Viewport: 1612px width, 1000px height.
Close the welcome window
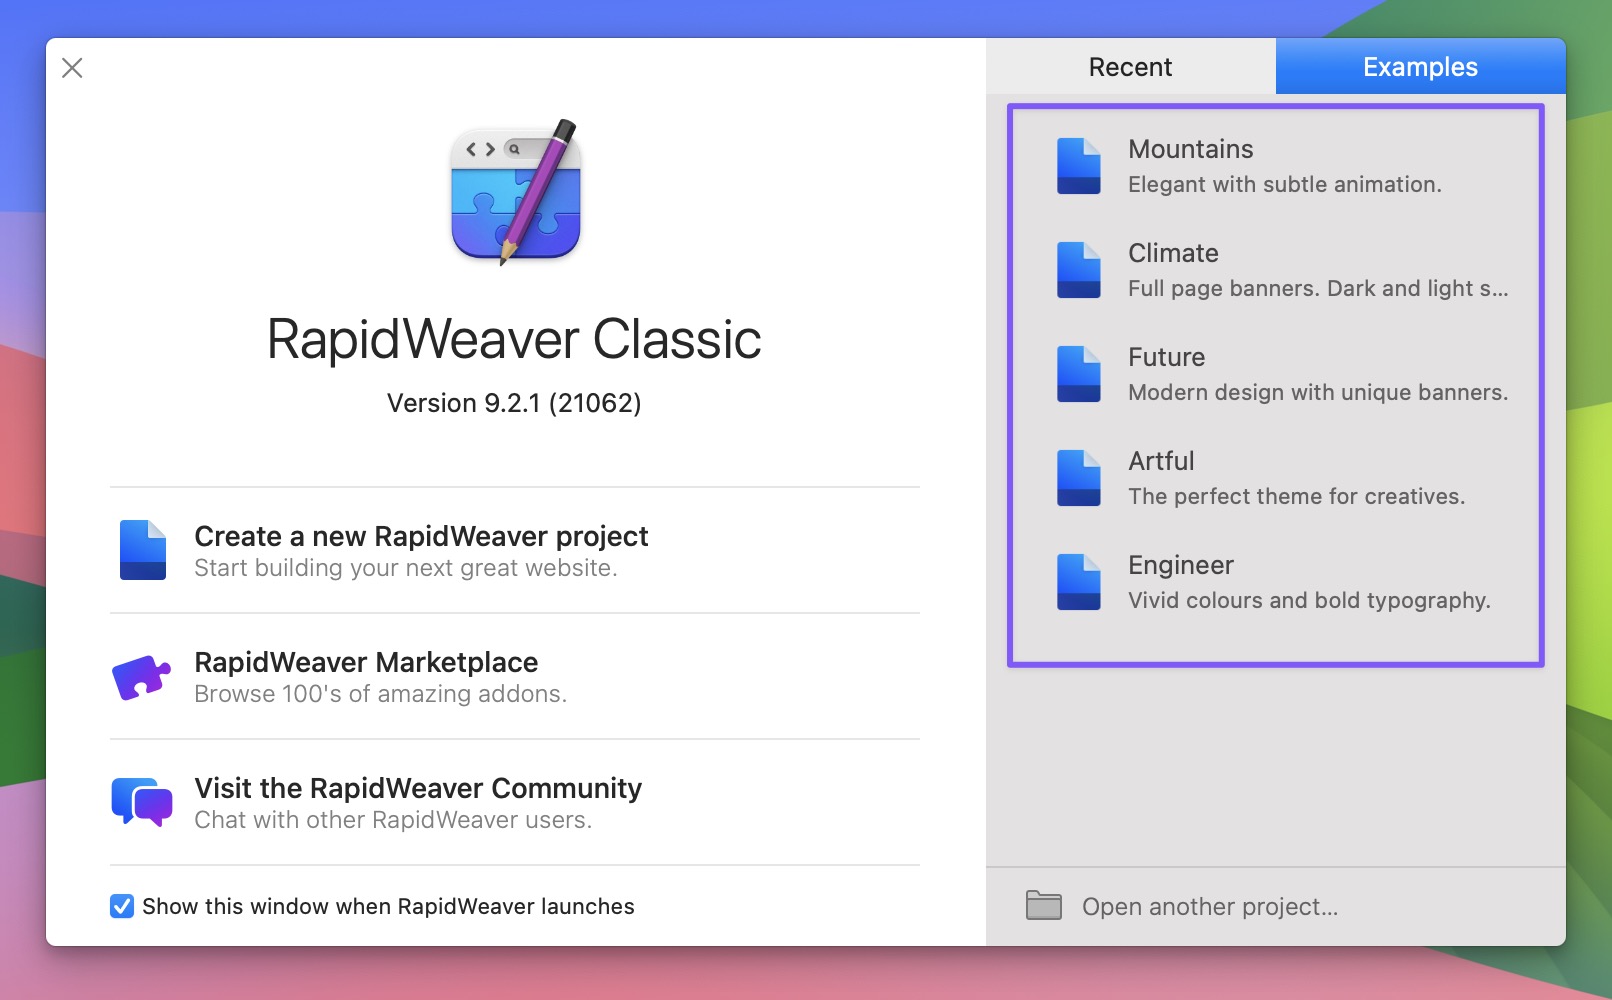(x=72, y=68)
